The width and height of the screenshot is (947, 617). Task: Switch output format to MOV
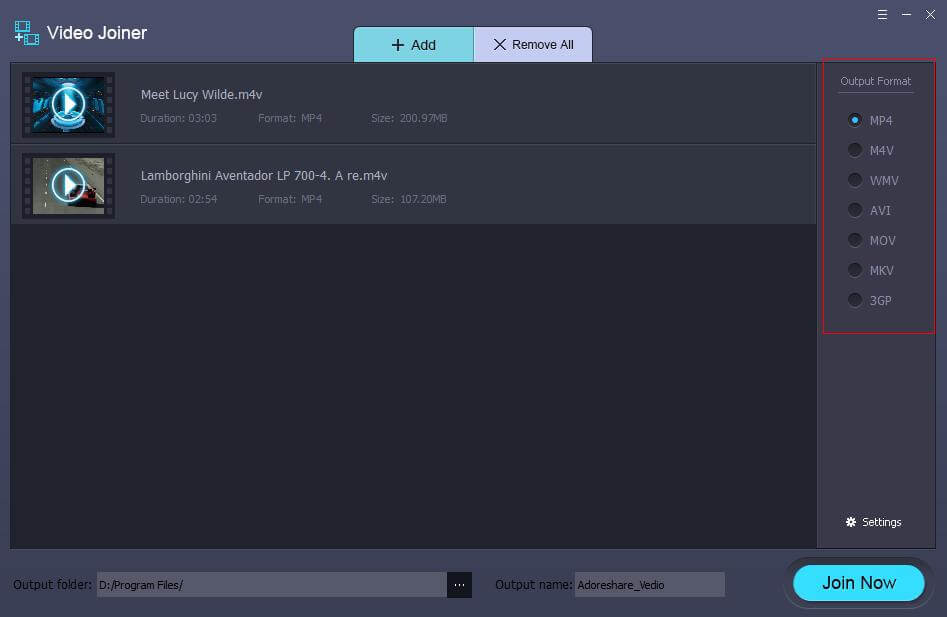(855, 240)
